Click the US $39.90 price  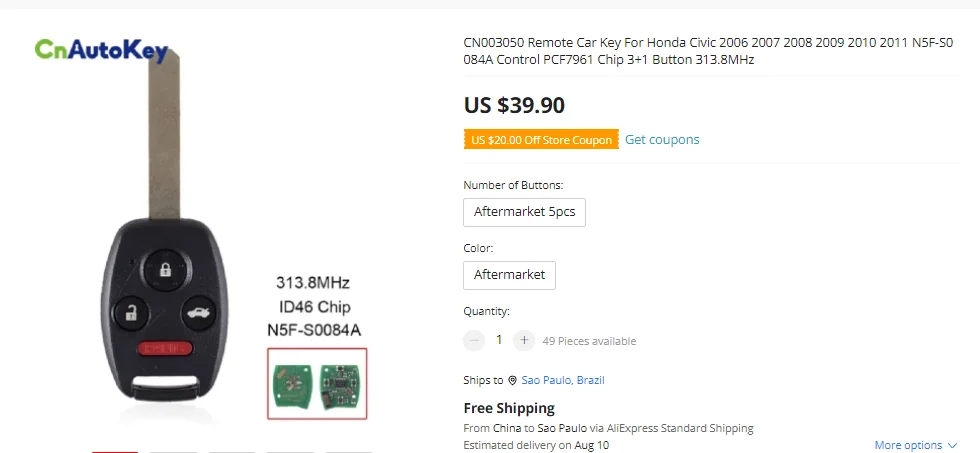tap(514, 105)
